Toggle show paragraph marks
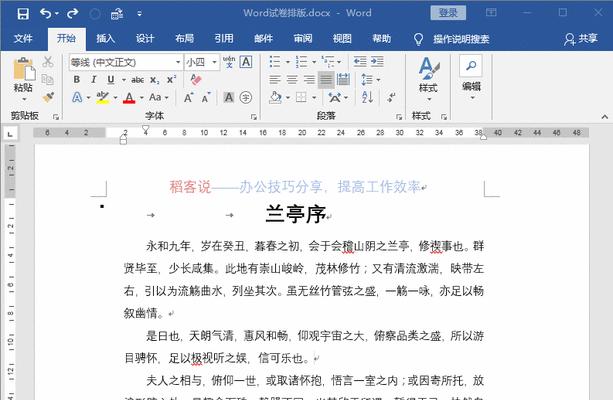The height and width of the screenshot is (400, 613). tap(391, 97)
